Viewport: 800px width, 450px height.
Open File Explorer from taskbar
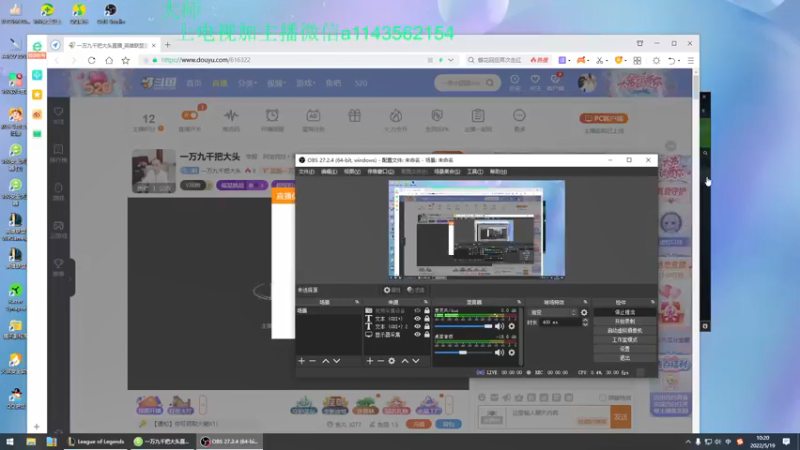pyautogui.click(x=31, y=441)
